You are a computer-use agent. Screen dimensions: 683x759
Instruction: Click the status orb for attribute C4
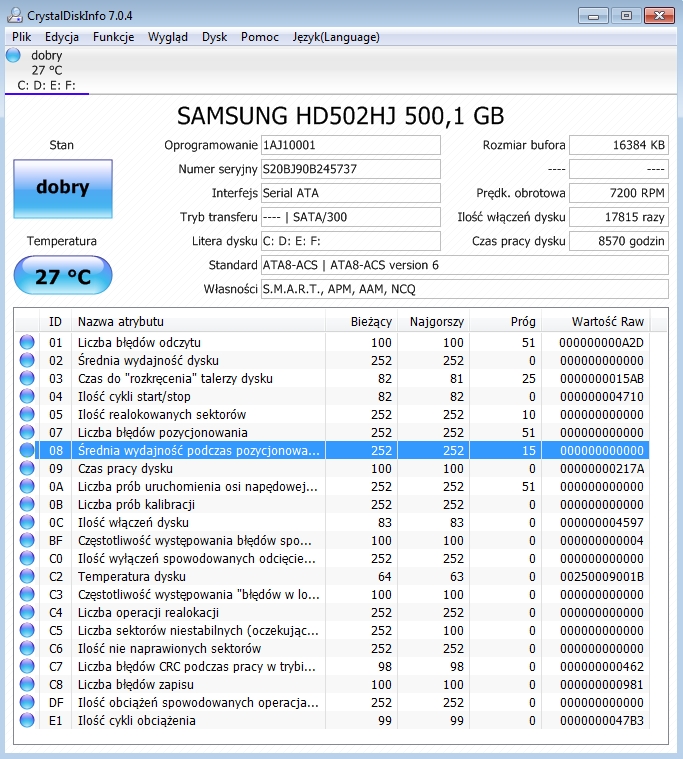[27, 612]
